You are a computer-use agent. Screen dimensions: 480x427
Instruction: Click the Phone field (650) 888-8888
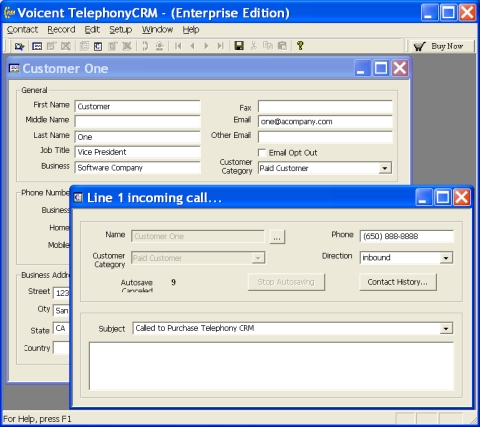406,236
